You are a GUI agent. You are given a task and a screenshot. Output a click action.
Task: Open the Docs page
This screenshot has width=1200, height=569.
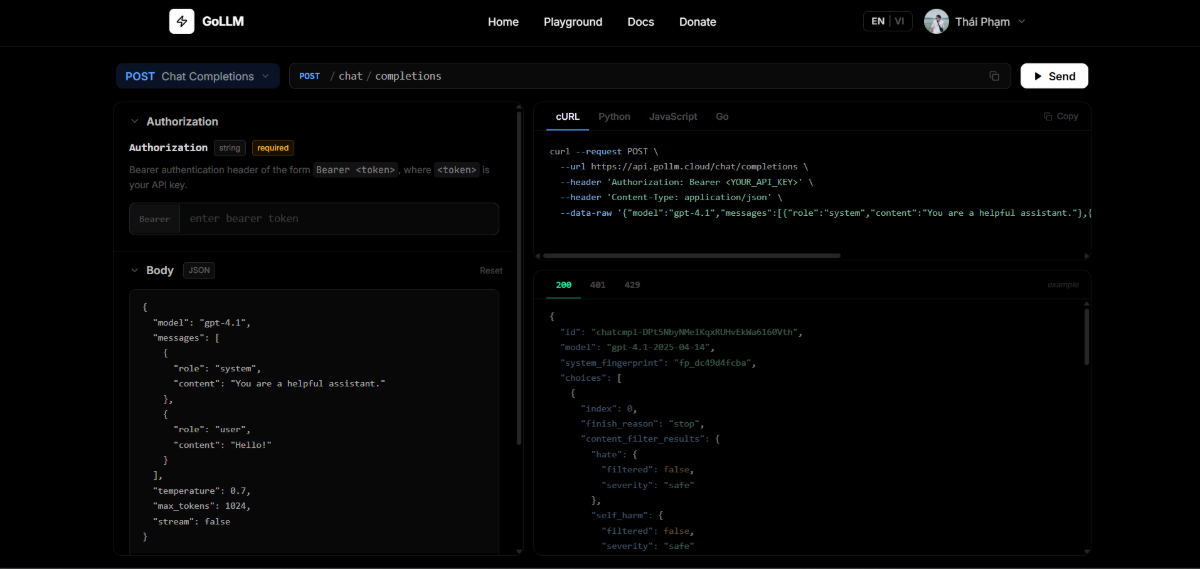[x=641, y=22]
